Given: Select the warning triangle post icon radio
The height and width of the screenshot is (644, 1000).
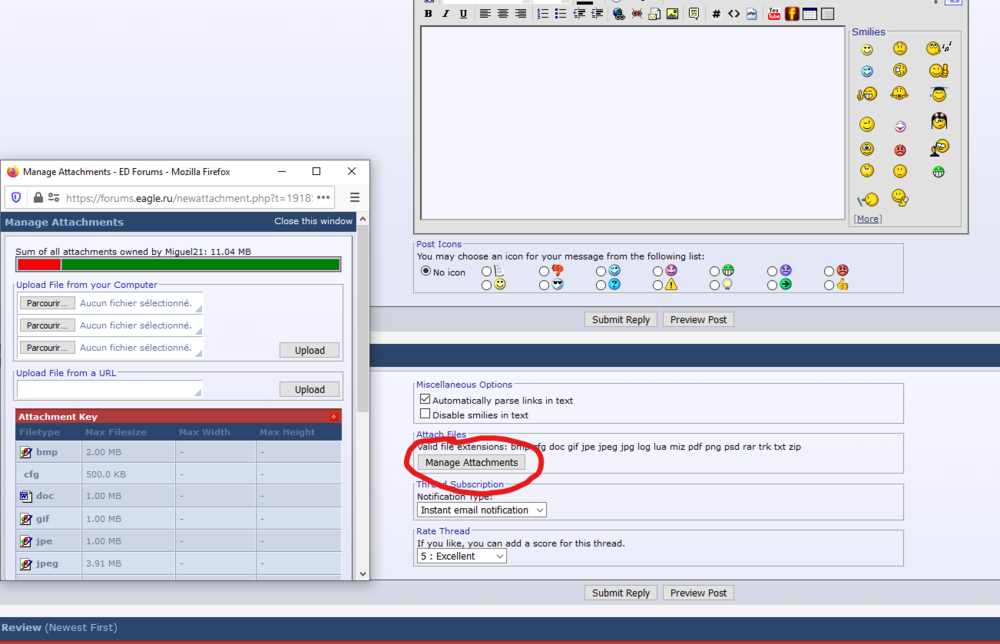Looking at the screenshot, I should click(658, 285).
